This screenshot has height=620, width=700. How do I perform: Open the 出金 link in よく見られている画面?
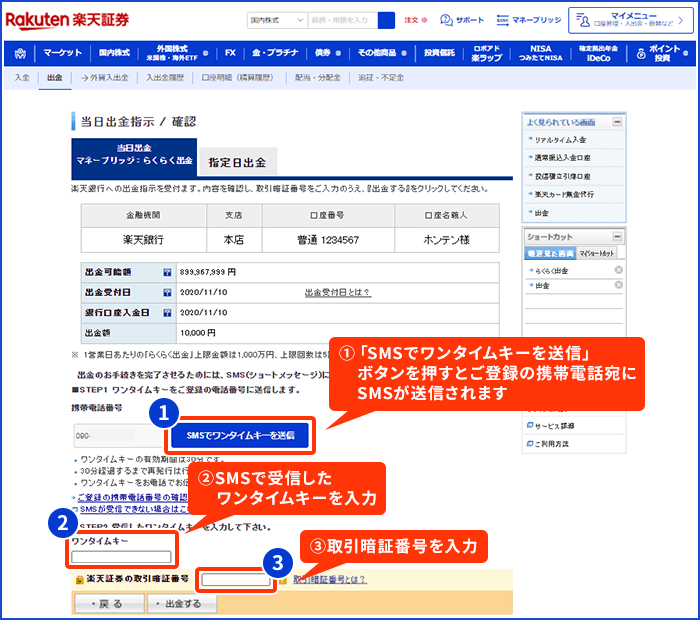[542, 213]
